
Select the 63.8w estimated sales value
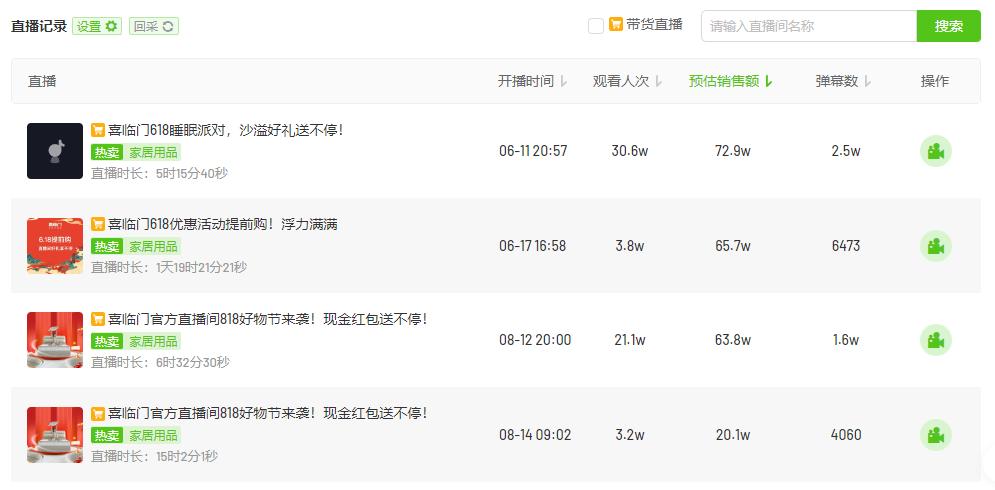tap(733, 340)
